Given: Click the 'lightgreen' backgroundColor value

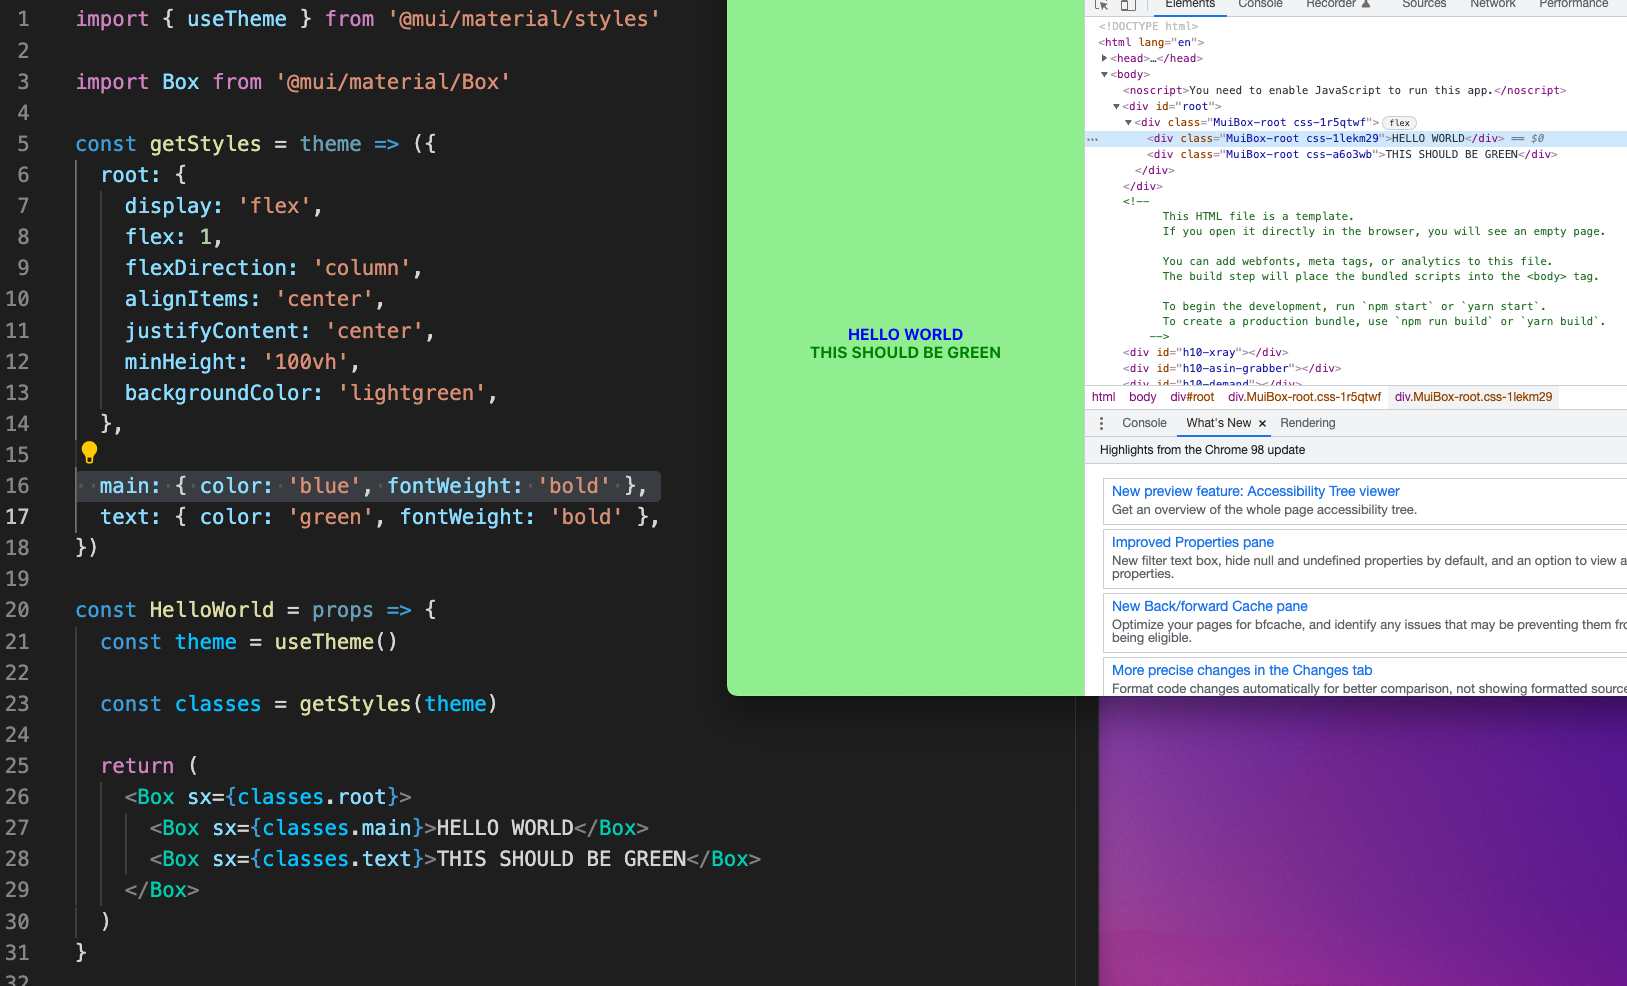Looking at the screenshot, I should (x=411, y=393).
